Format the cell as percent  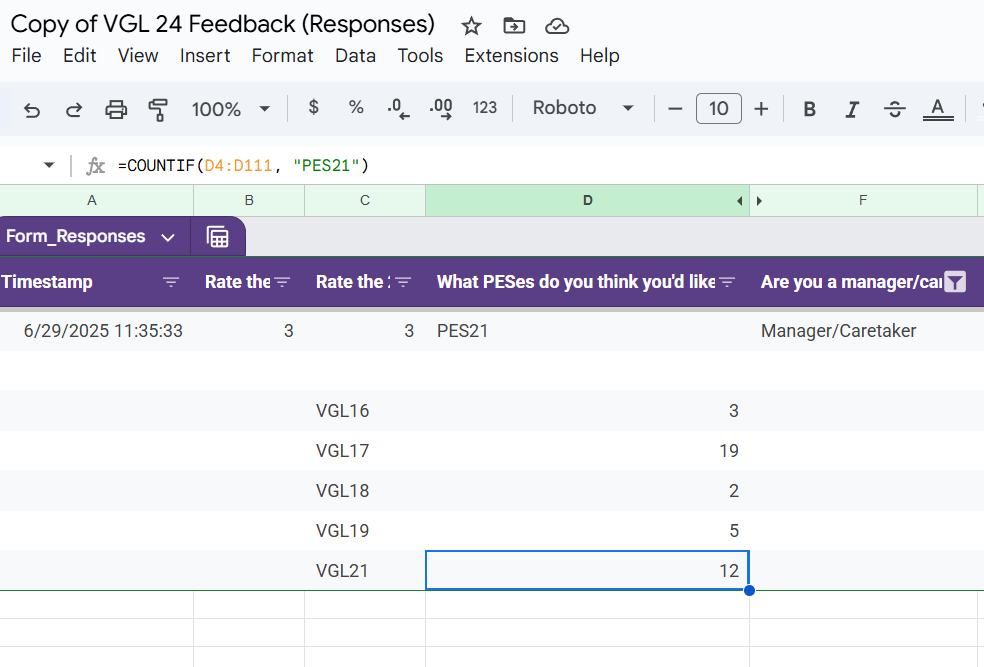pos(356,107)
